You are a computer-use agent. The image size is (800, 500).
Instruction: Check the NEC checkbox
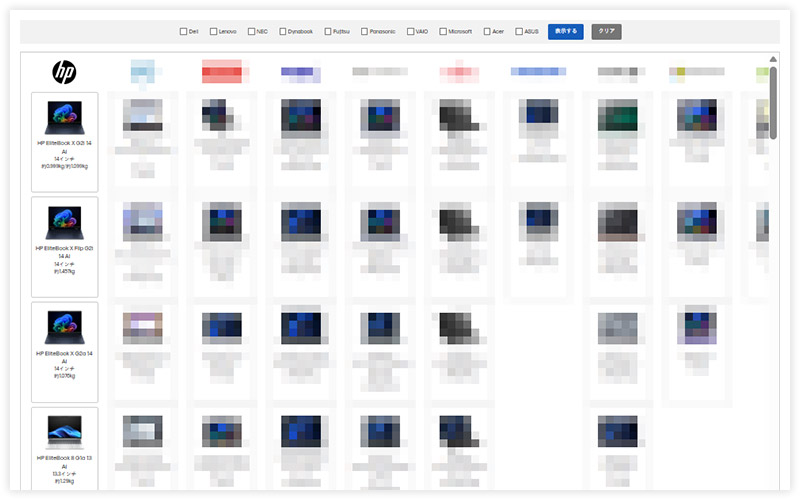pos(251,32)
